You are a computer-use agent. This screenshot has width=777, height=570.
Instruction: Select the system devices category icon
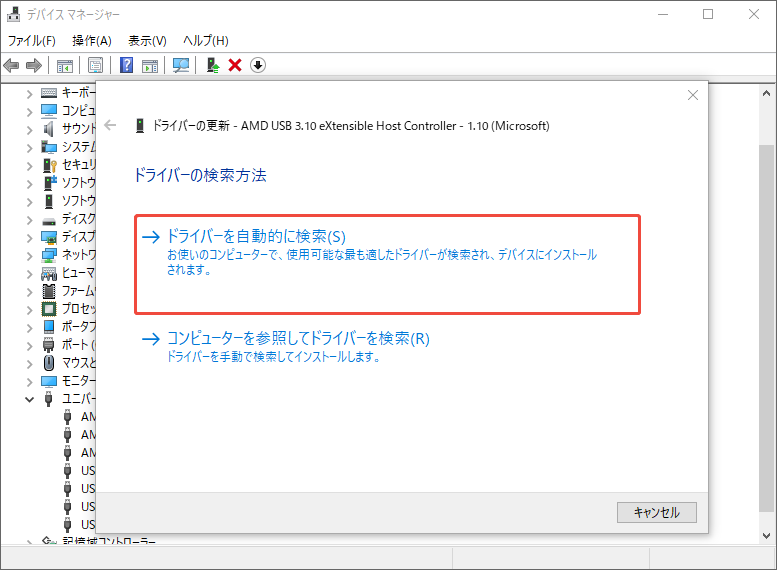point(49,147)
